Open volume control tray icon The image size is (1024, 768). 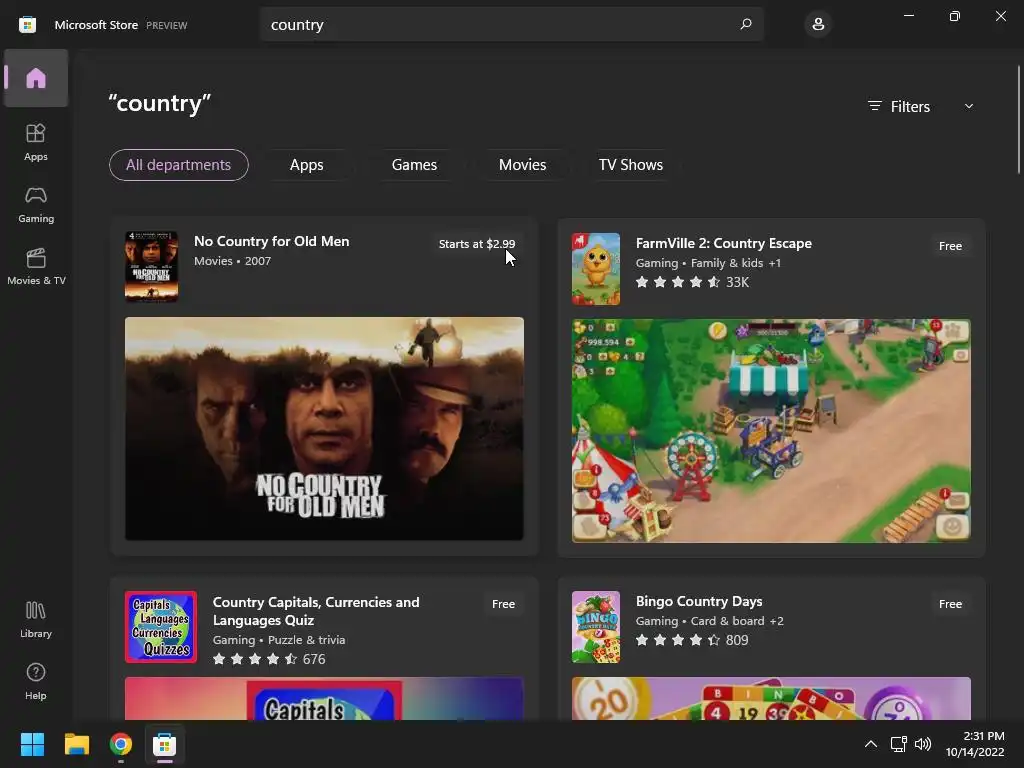[923, 744]
